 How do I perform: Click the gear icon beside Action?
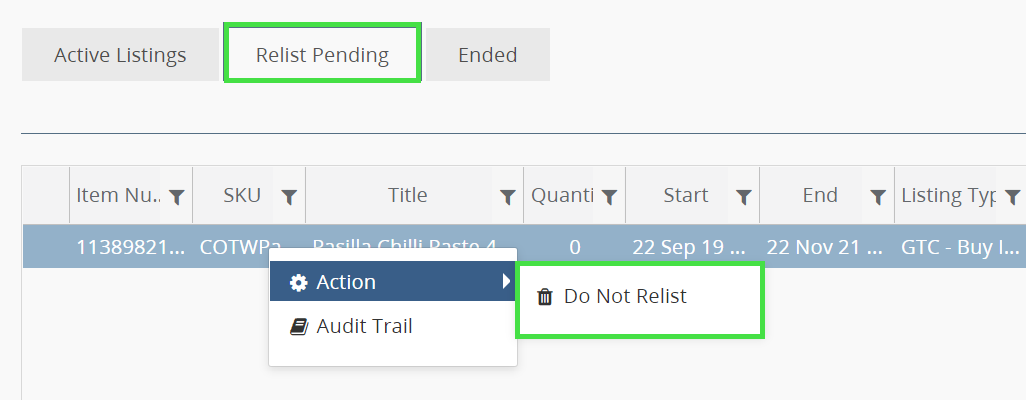[298, 283]
